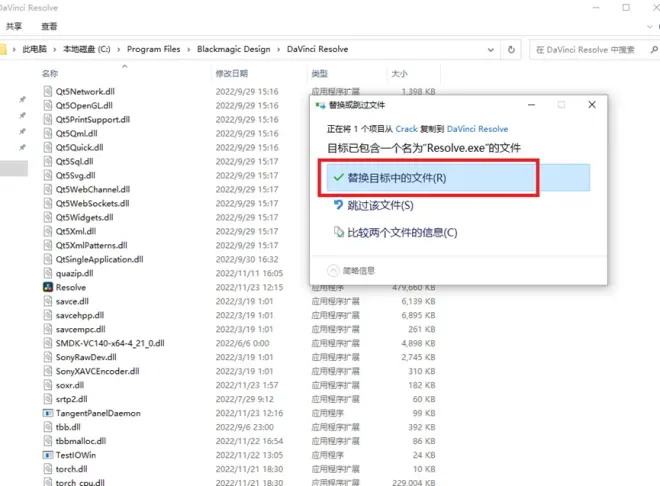Click the Qt5Widgets.dll file icon
Image resolution: width=660 pixels, height=486 pixels.
tap(48, 218)
